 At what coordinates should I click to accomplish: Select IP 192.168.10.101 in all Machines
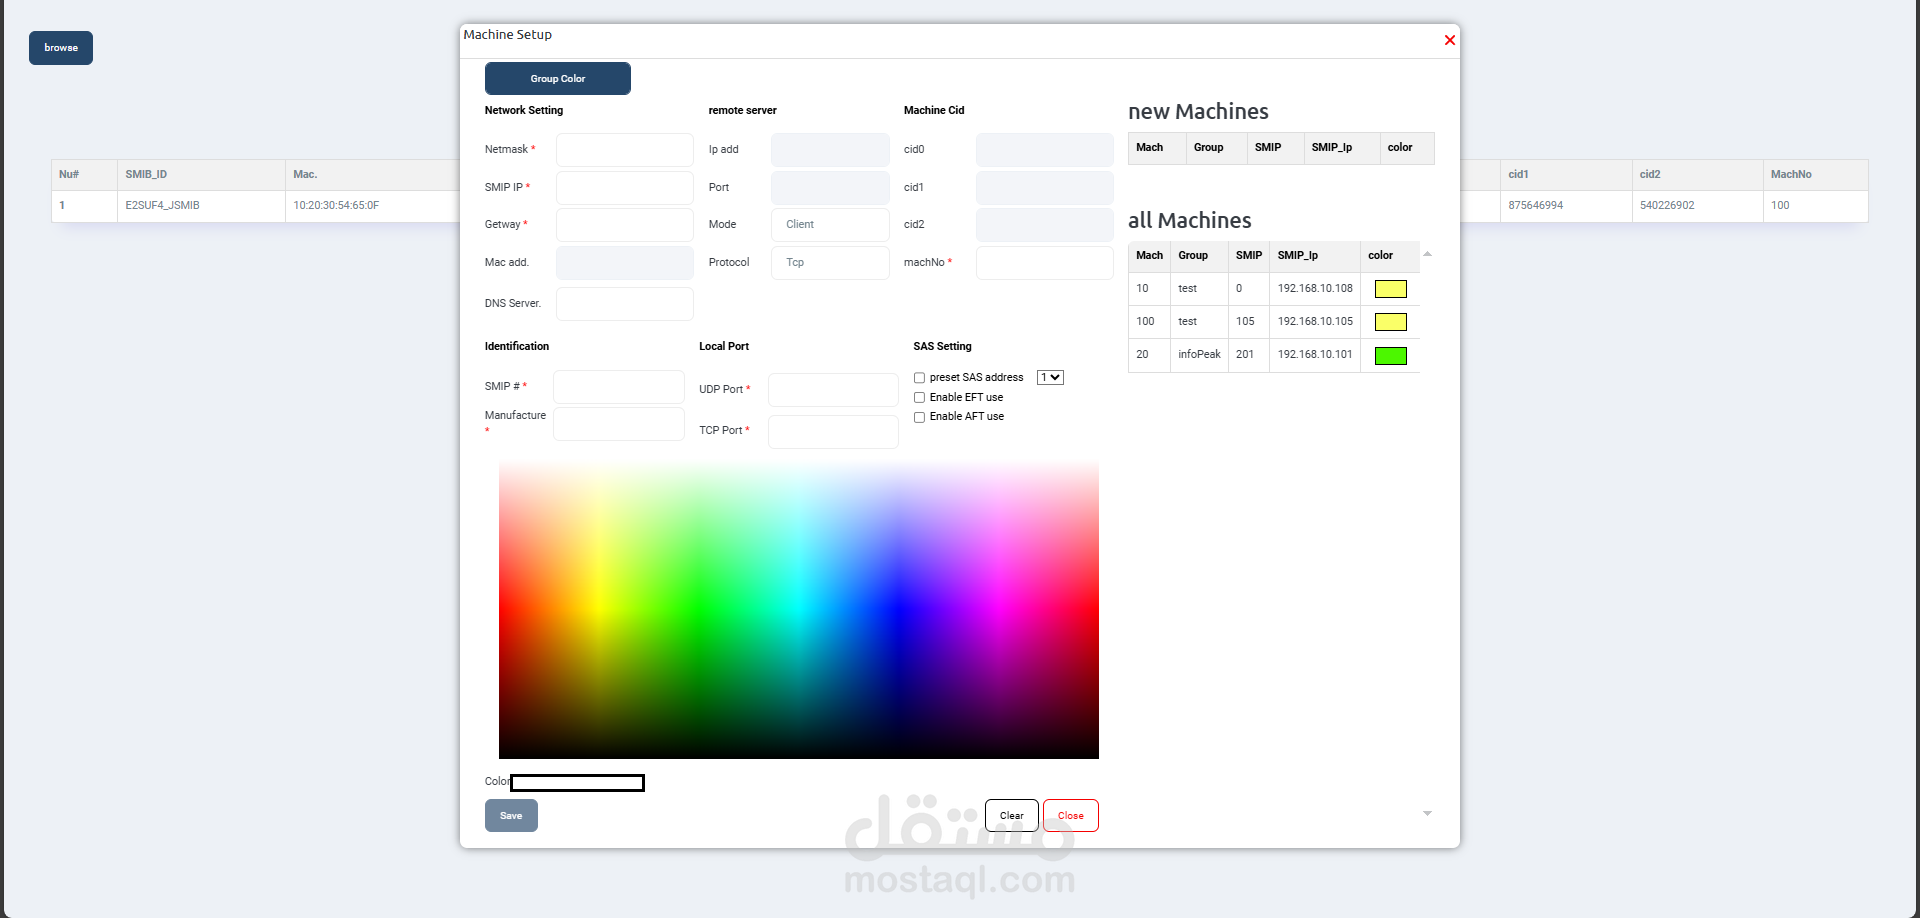[1315, 355]
